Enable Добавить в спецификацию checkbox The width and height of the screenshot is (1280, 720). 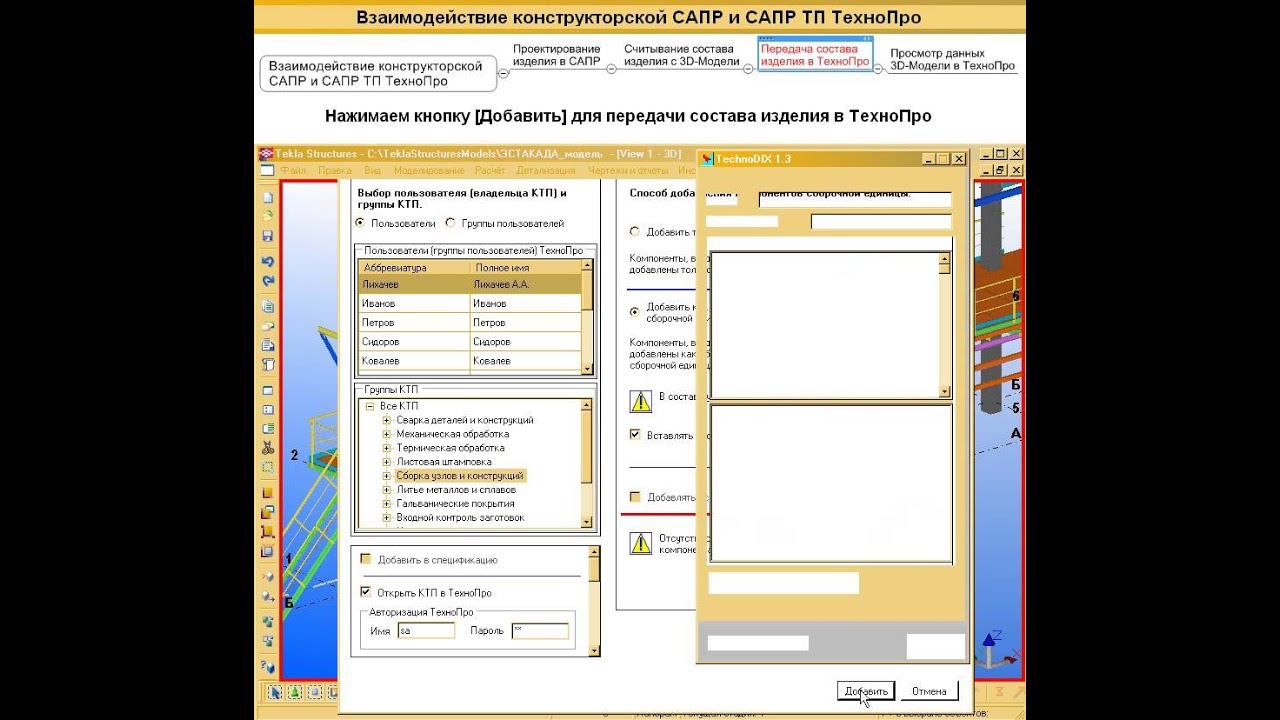365,560
